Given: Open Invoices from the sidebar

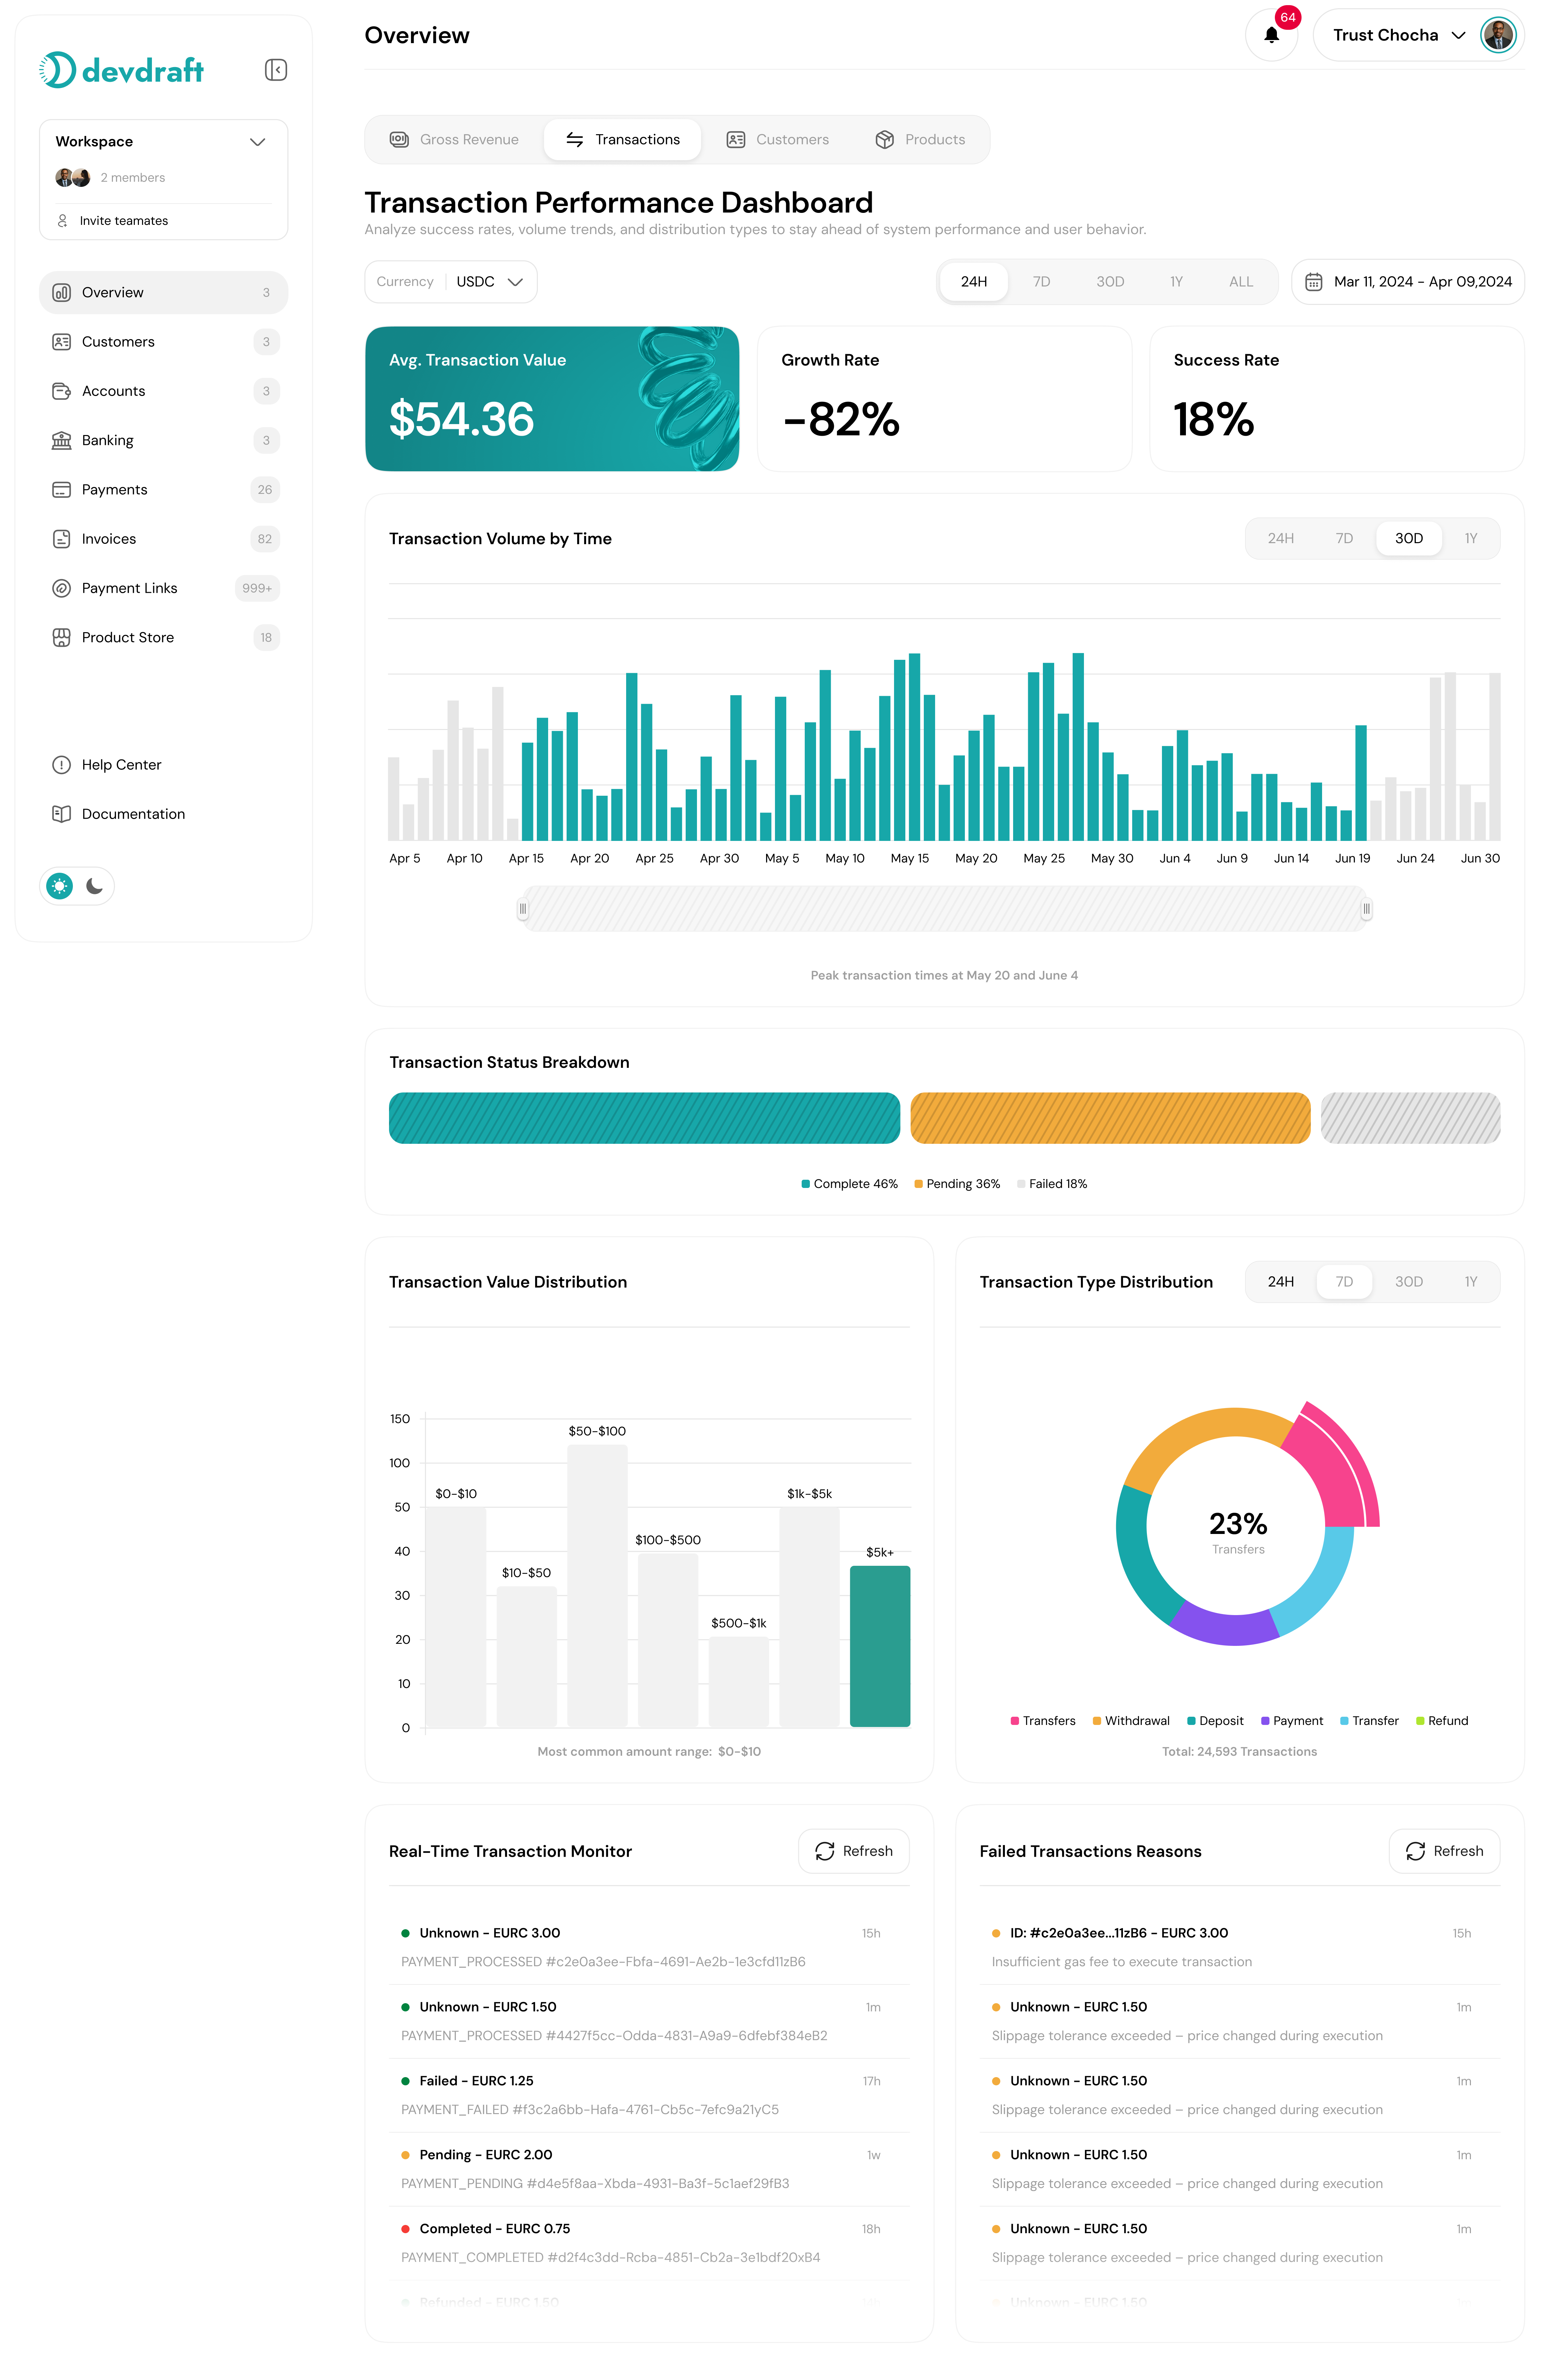Looking at the screenshot, I should (x=108, y=538).
